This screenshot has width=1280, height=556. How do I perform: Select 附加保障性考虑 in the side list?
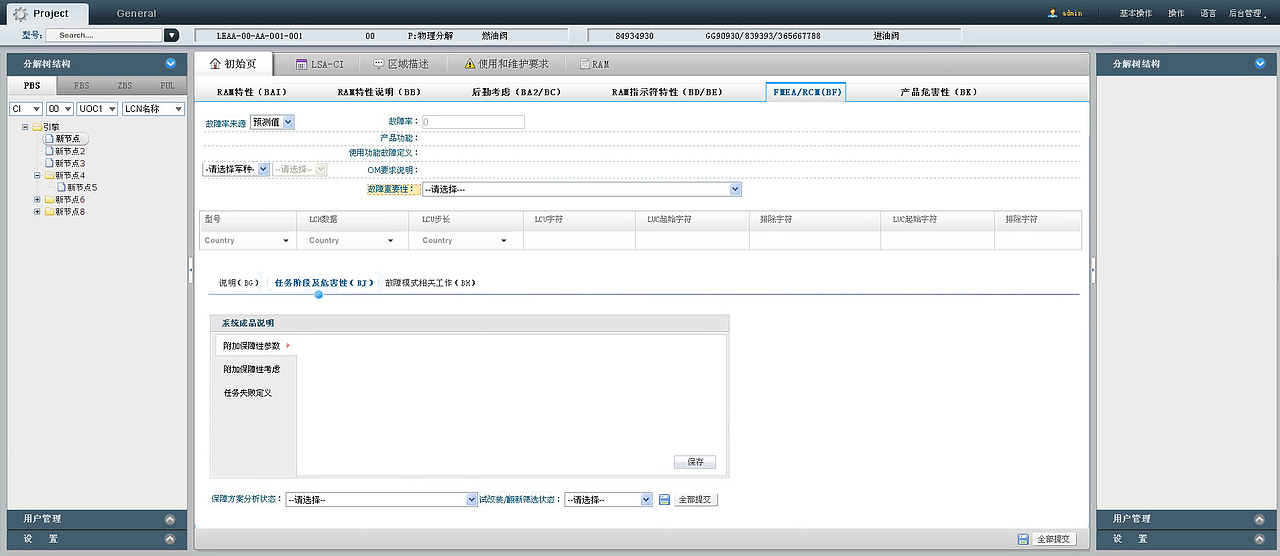click(x=252, y=369)
